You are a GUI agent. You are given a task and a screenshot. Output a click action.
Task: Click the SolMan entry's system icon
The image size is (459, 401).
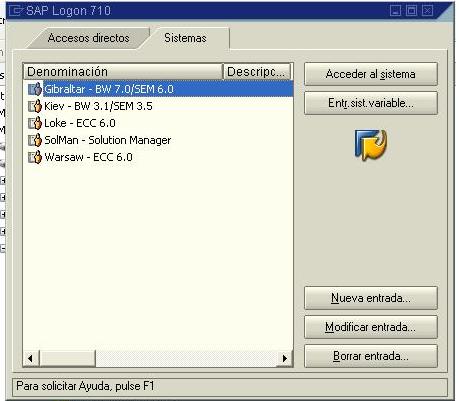35,140
